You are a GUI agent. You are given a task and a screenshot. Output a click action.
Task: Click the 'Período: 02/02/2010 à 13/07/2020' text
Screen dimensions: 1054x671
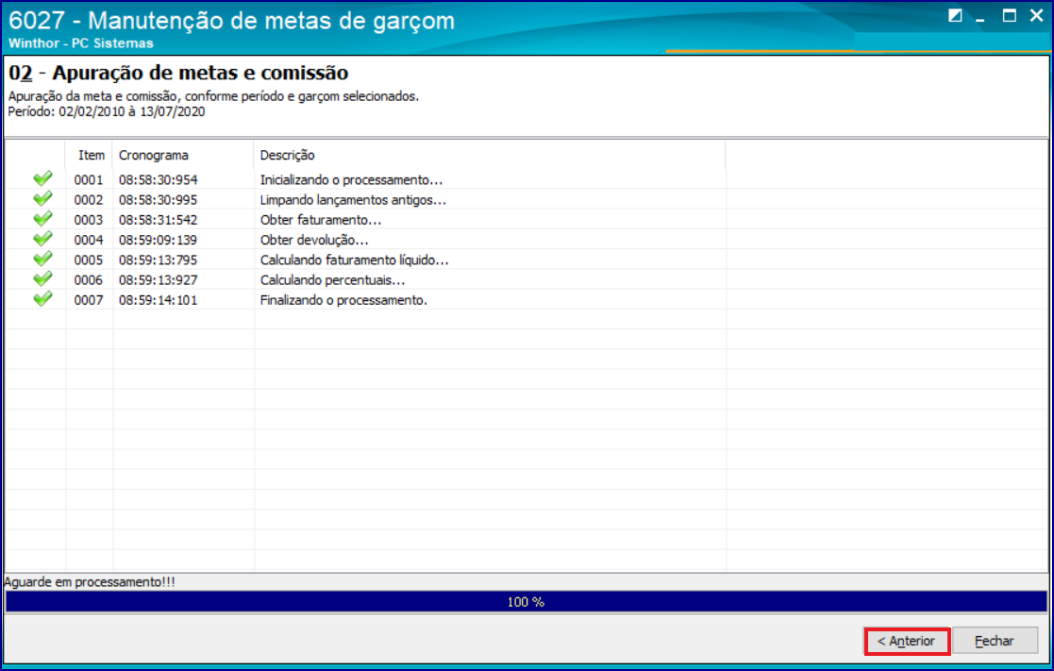106,112
